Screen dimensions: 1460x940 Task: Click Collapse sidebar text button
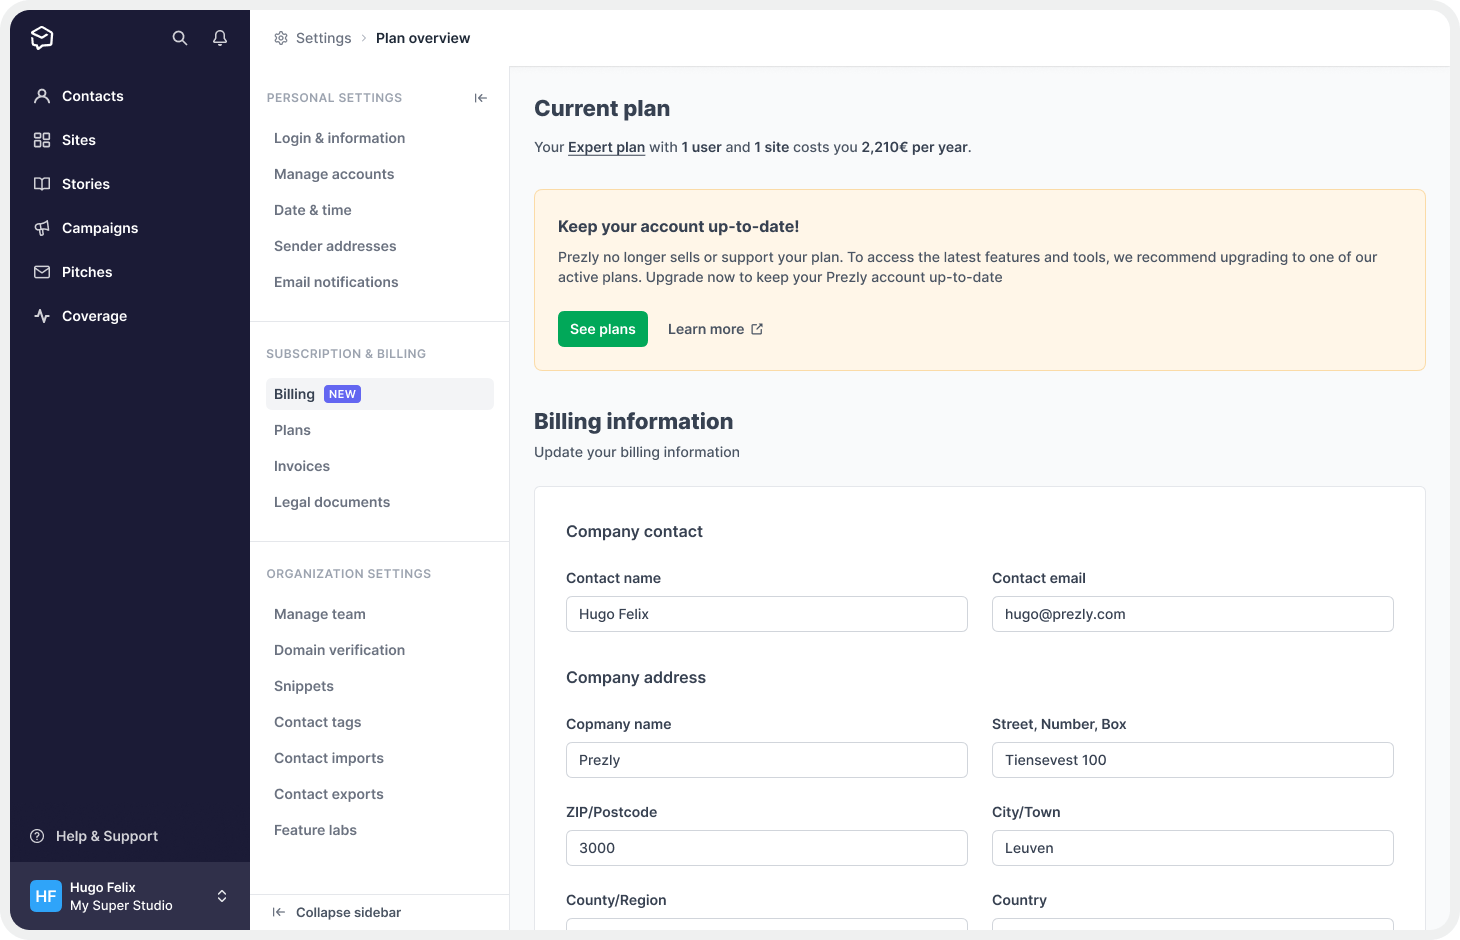pyautogui.click(x=348, y=912)
